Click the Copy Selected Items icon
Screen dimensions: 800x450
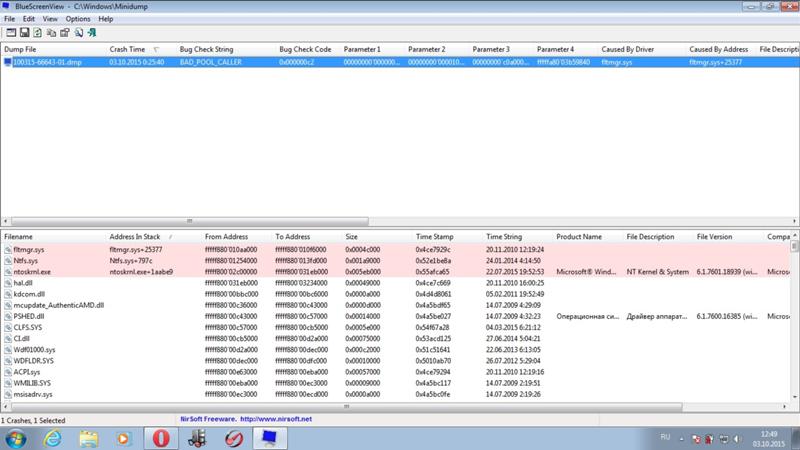click(x=52, y=33)
